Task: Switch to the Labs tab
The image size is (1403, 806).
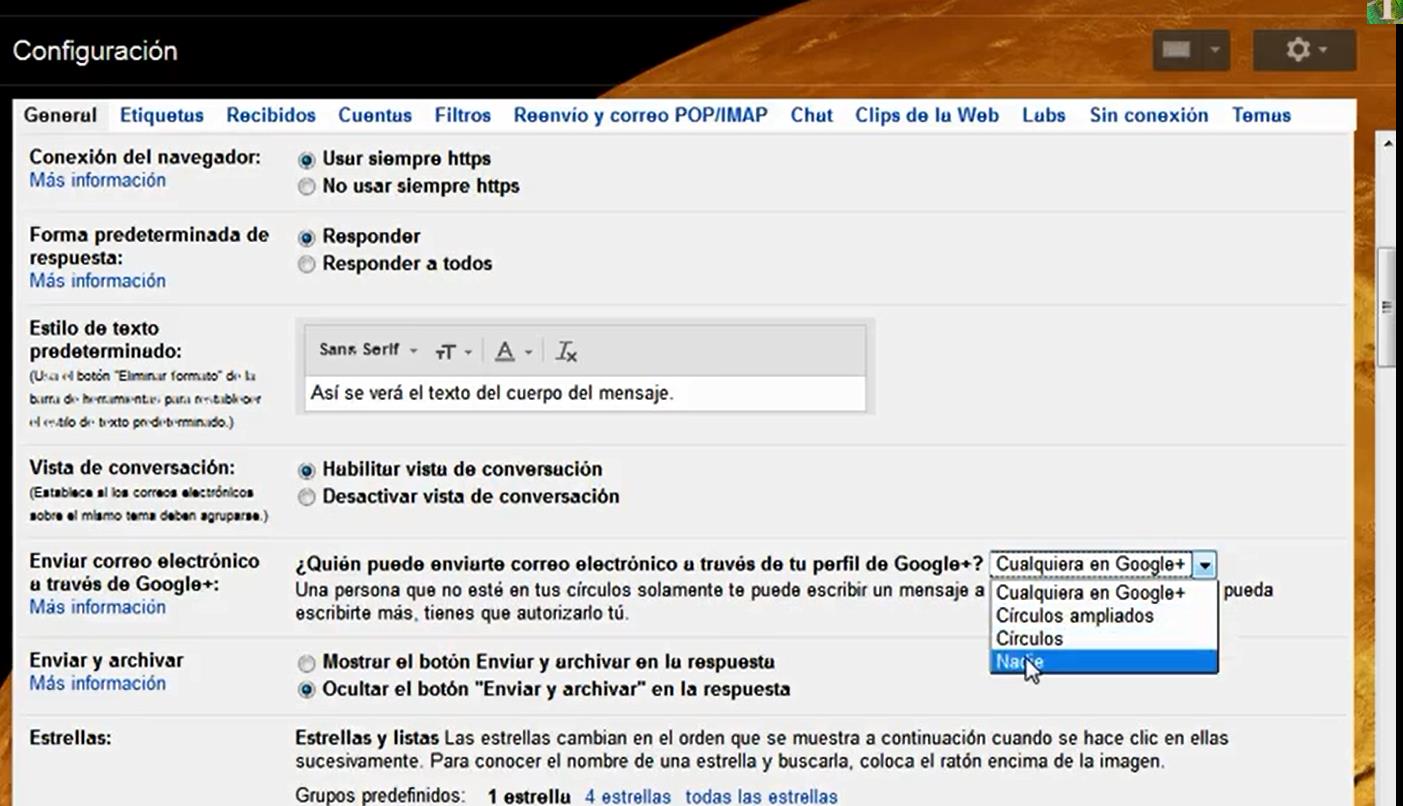Action: [1044, 115]
